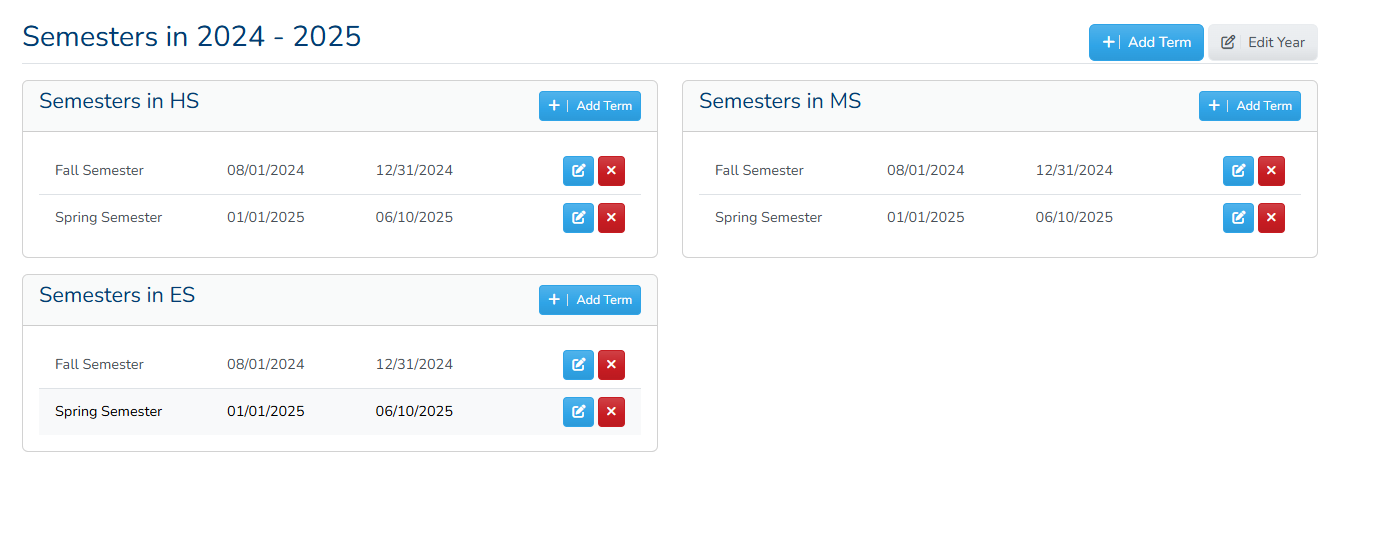1400x535 pixels.
Task: Delete the MS Fall Semester term
Action: (1271, 171)
